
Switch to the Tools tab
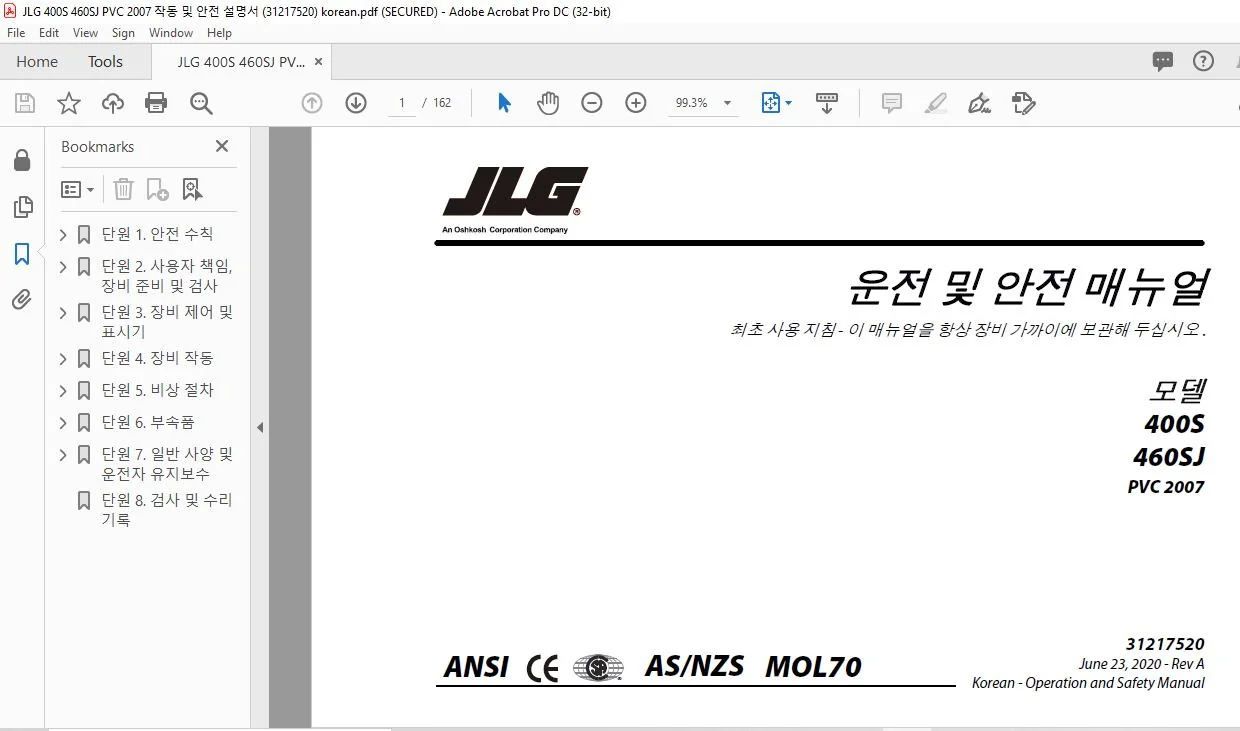[x=105, y=61]
